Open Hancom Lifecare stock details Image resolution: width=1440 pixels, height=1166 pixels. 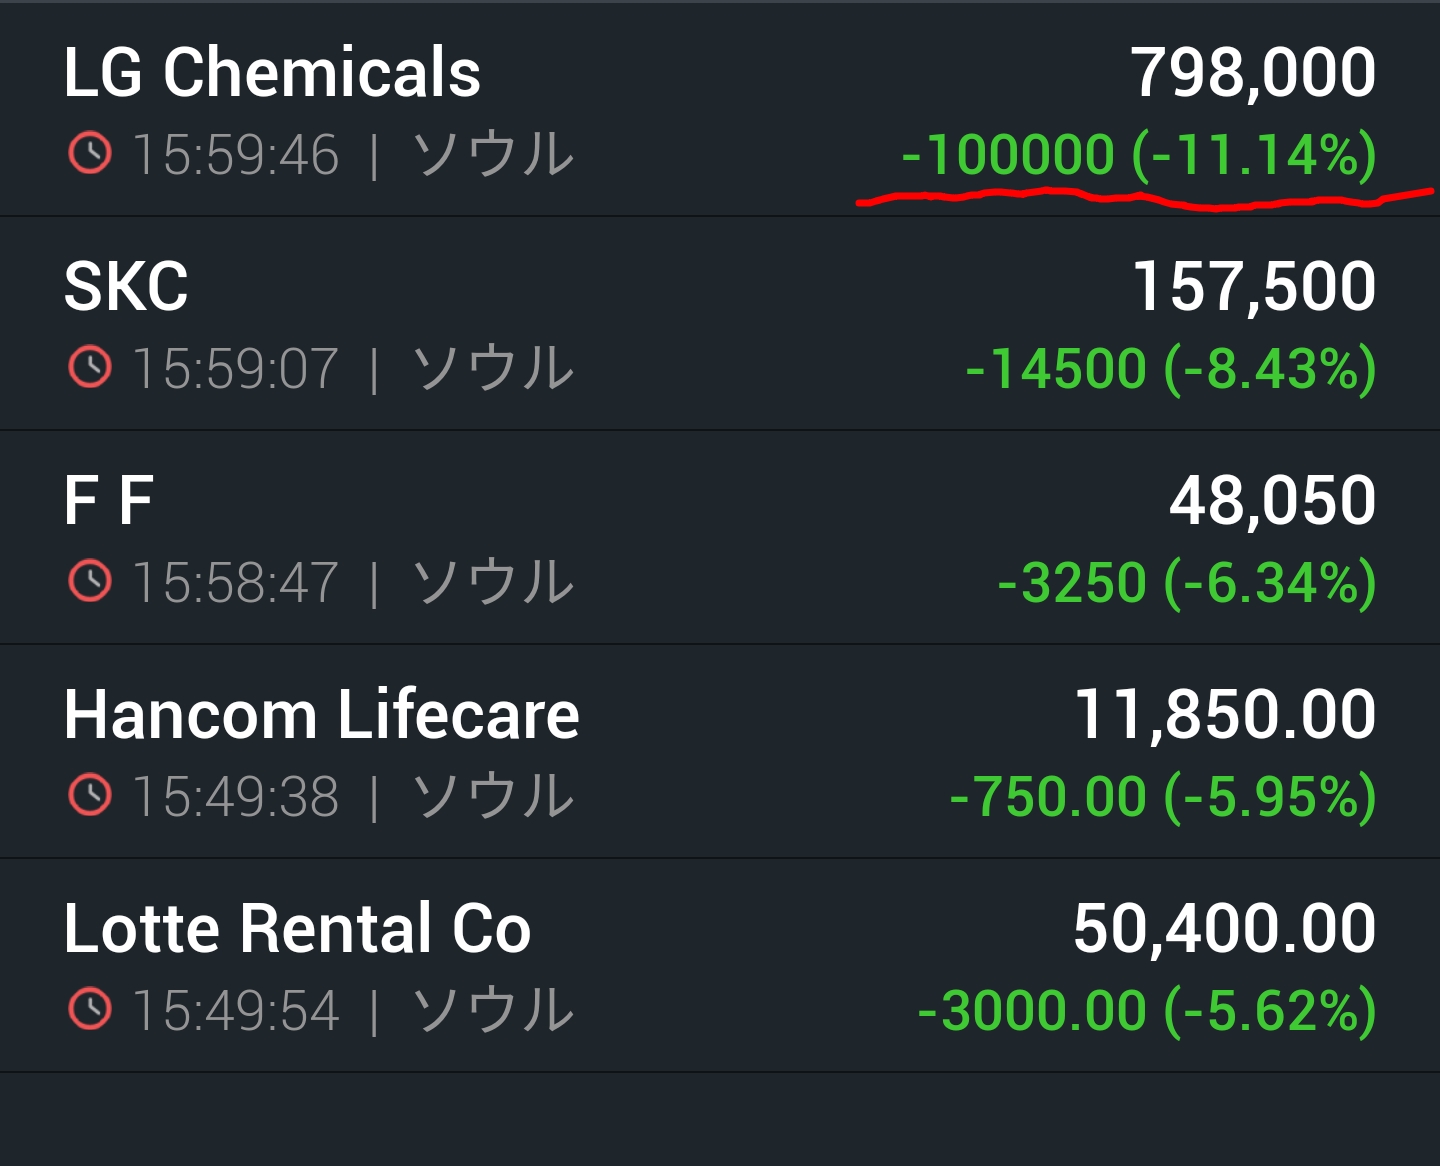pos(321,715)
